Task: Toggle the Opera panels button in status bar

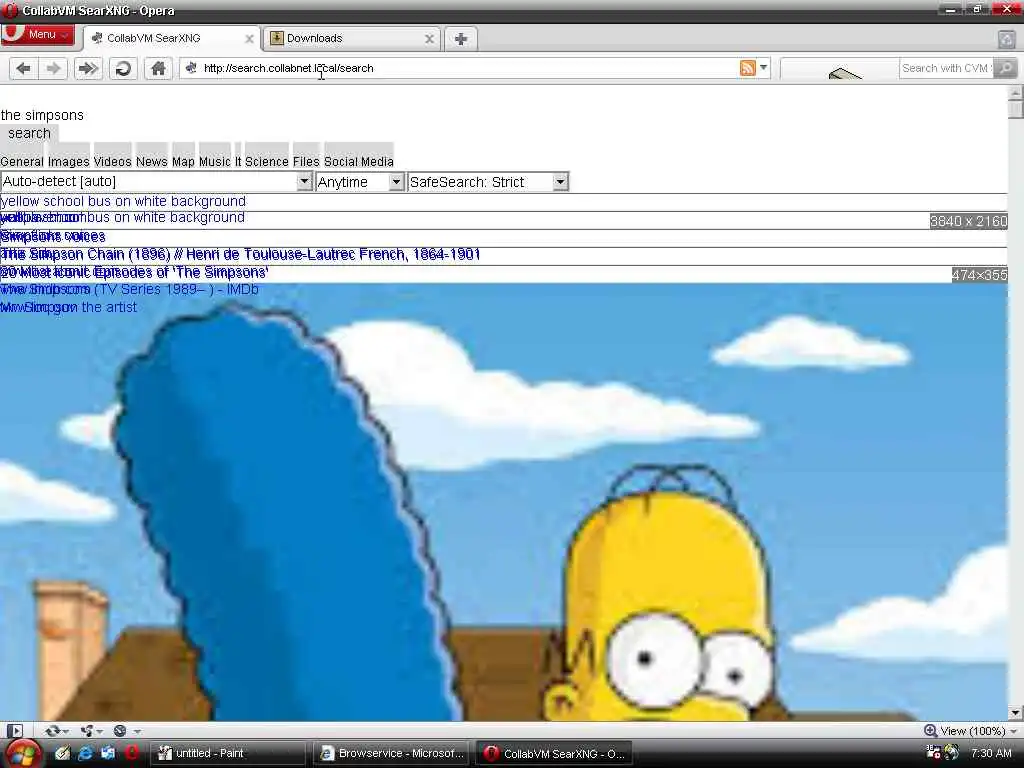Action: [x=15, y=730]
